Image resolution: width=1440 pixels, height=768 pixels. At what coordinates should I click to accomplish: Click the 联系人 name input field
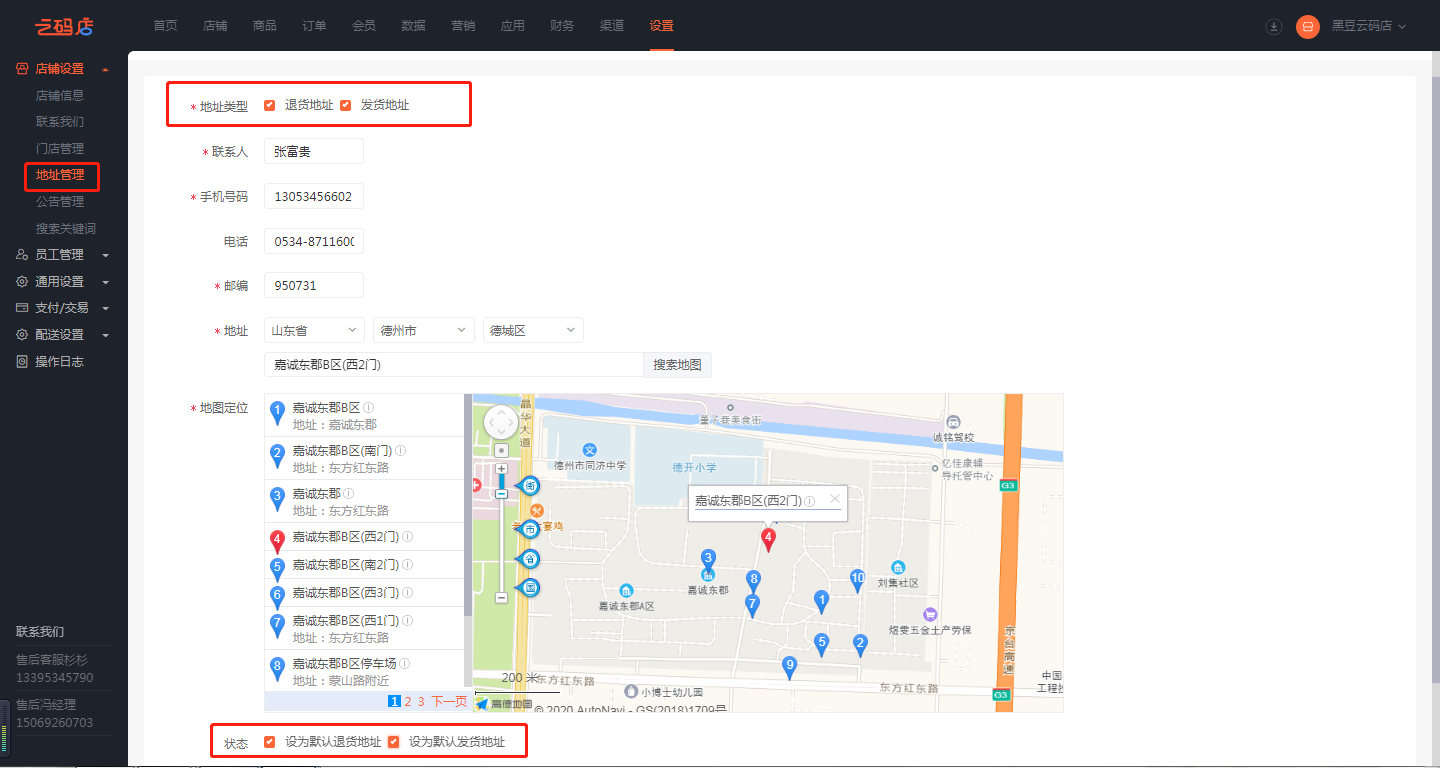click(313, 151)
